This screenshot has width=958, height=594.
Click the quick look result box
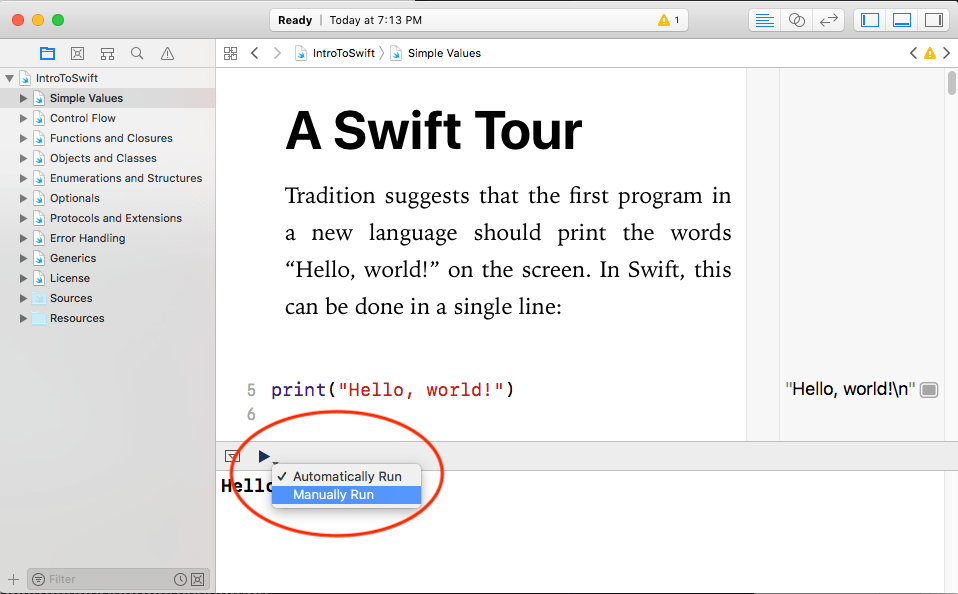[x=929, y=390]
